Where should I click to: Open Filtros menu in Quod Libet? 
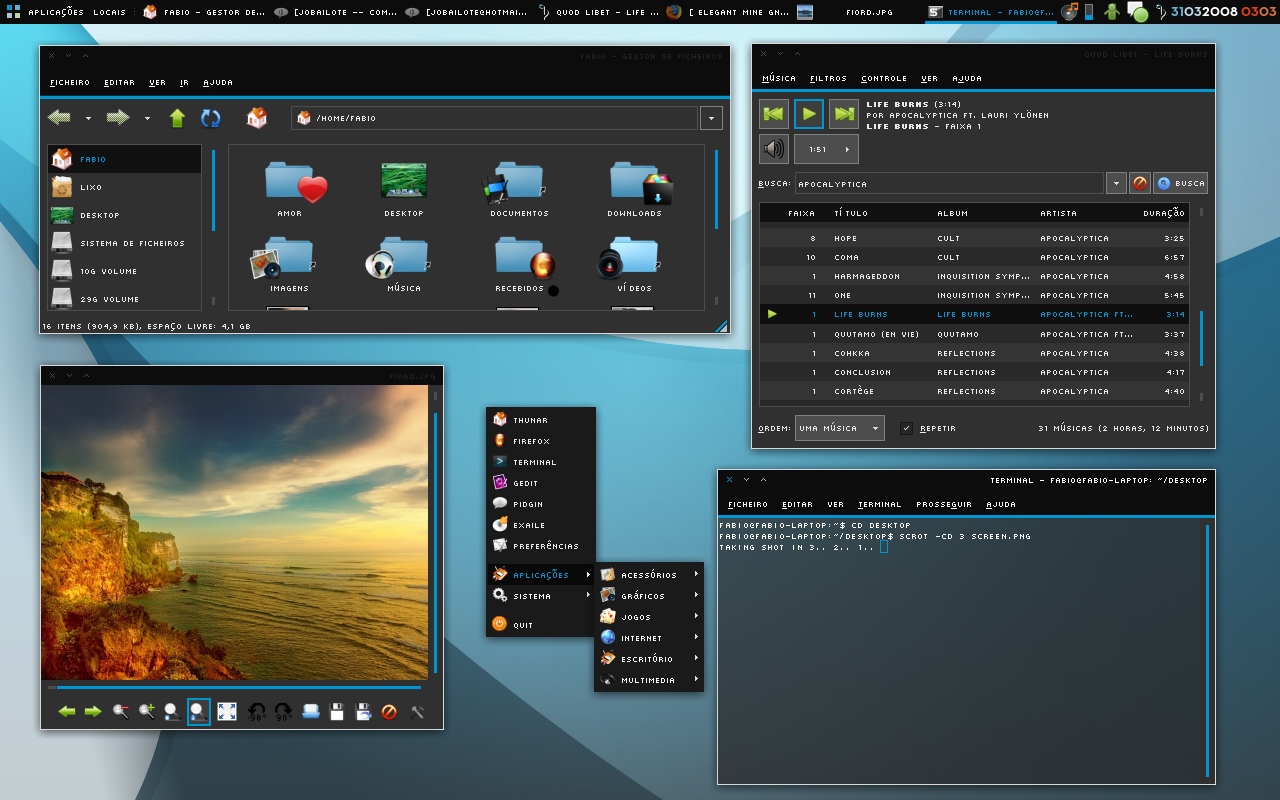tap(828, 78)
